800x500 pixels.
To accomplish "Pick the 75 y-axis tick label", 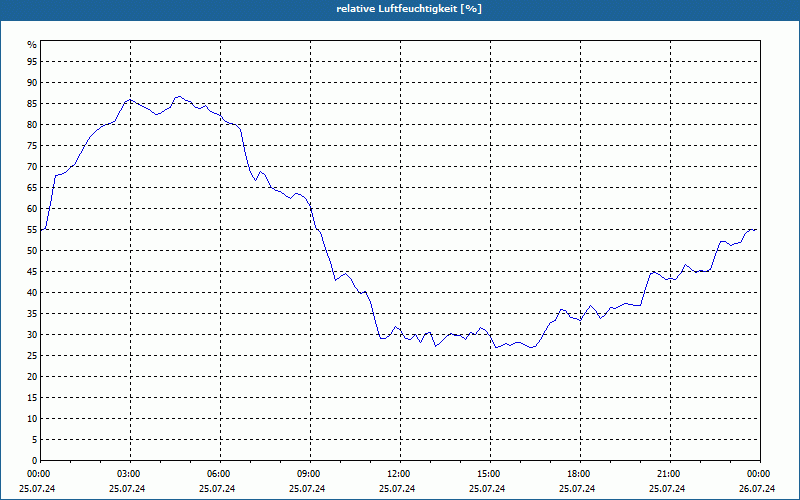I will [x=32, y=145].
